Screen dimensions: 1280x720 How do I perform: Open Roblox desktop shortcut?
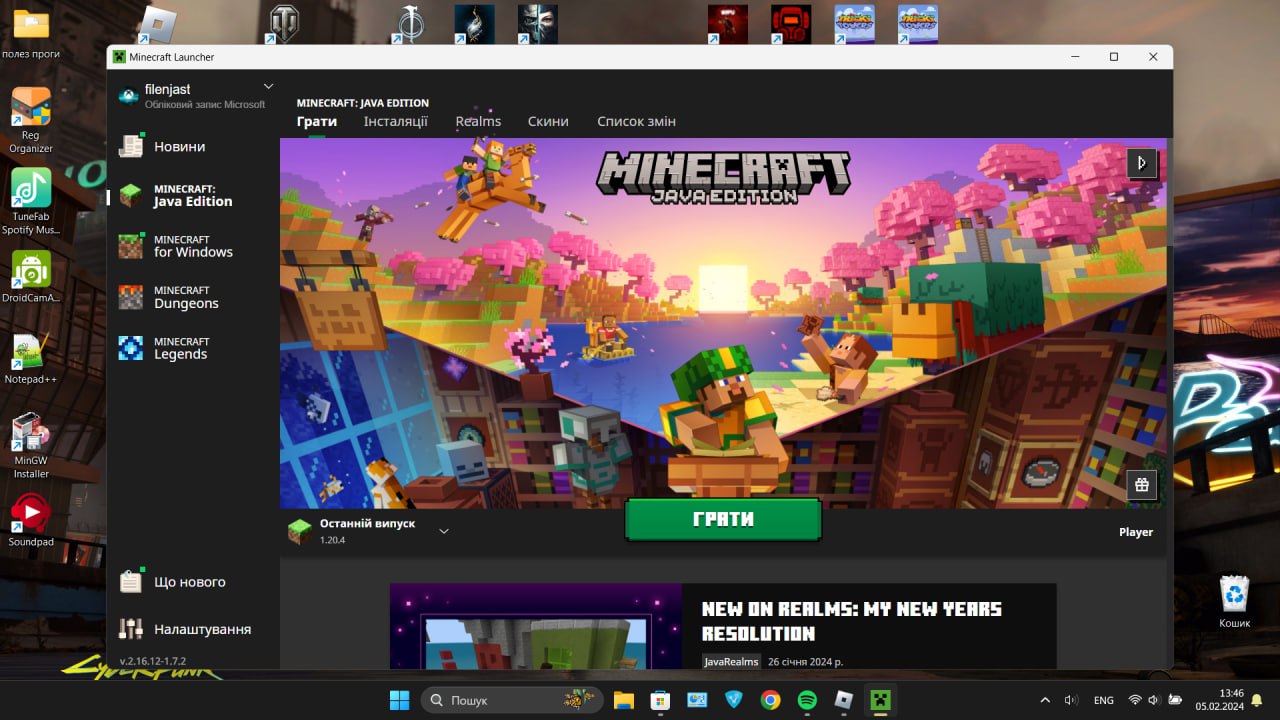[156, 24]
